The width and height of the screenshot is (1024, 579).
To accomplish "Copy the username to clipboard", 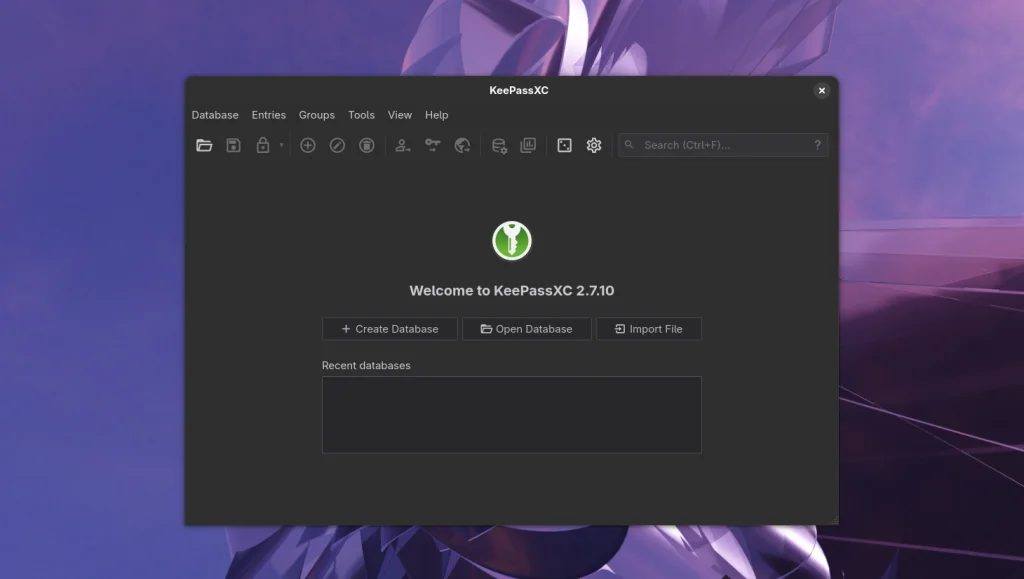I will [403, 145].
